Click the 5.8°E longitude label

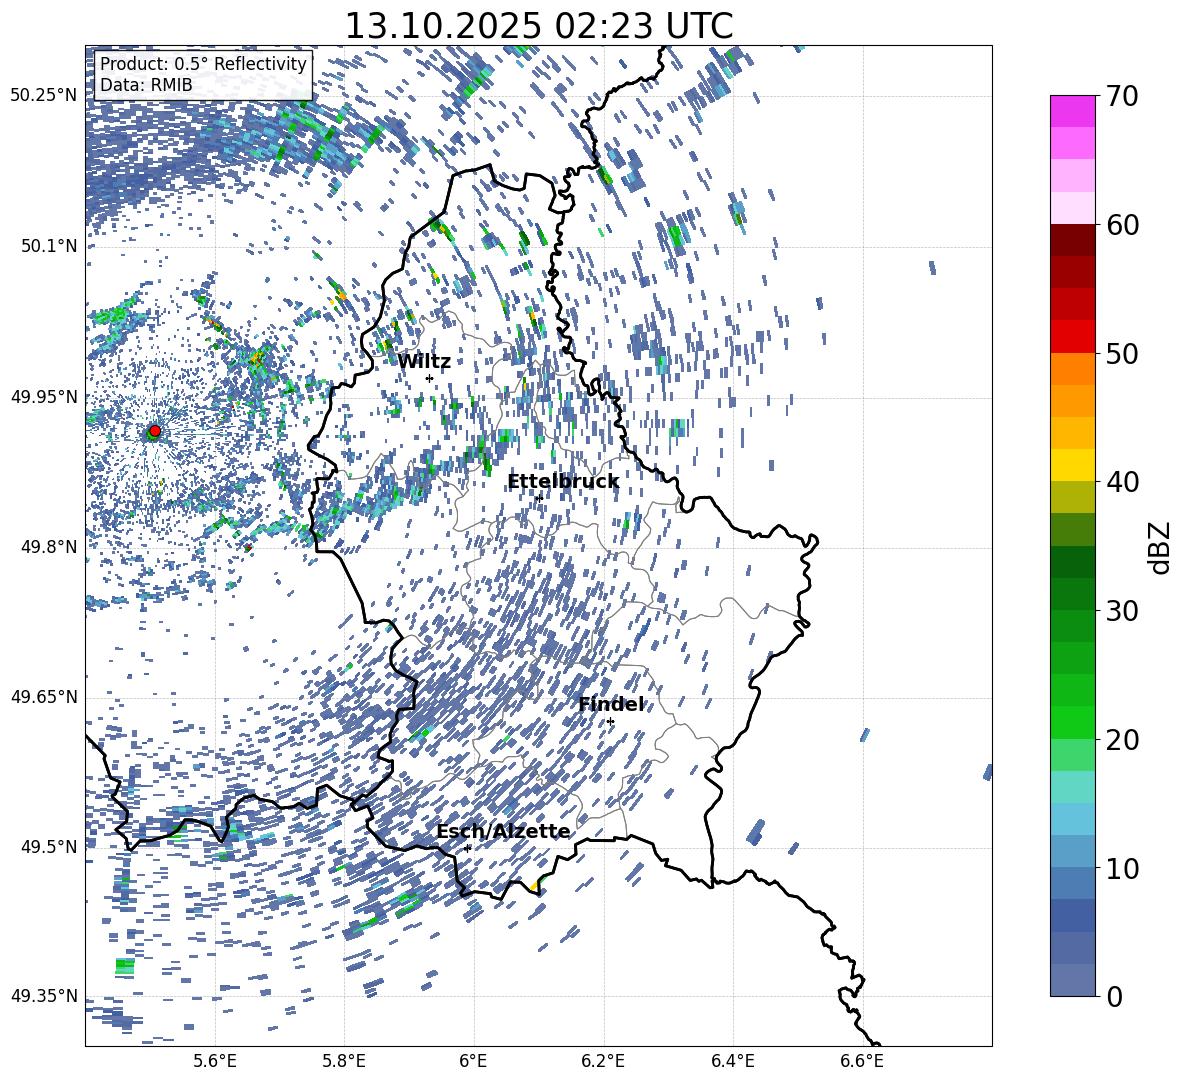click(x=344, y=1061)
